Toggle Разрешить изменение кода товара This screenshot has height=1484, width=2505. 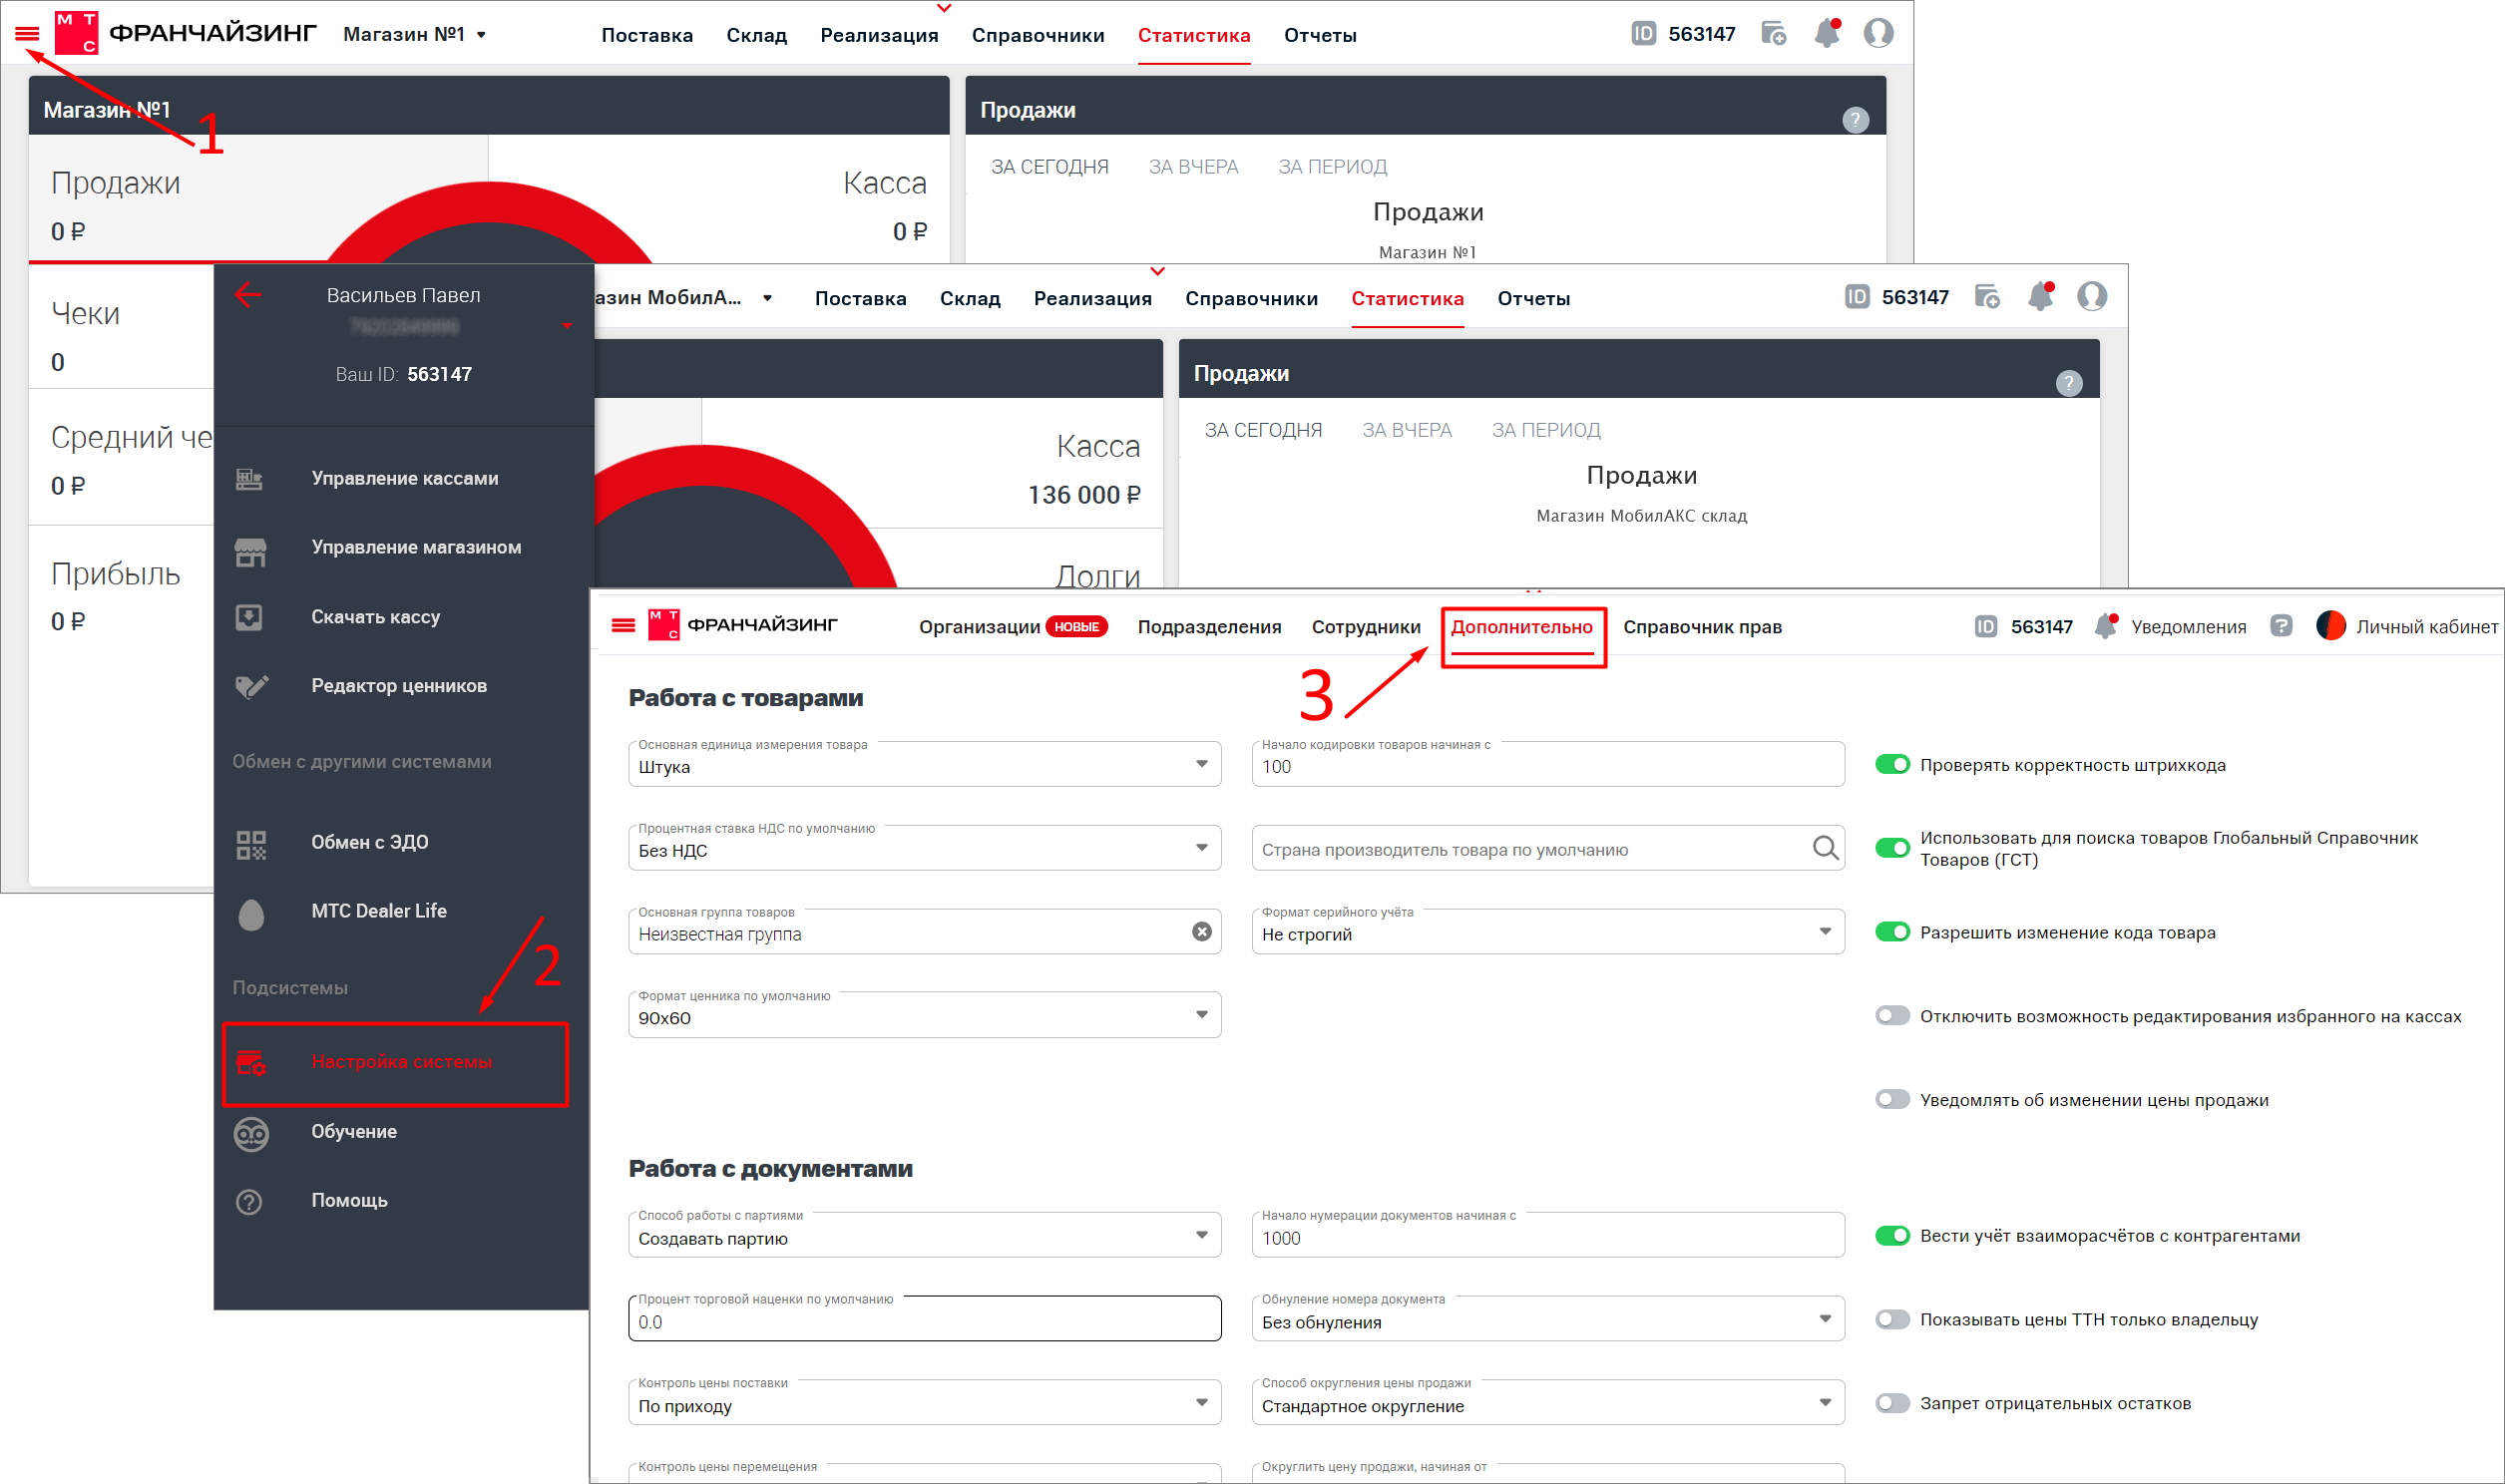coord(1892,932)
